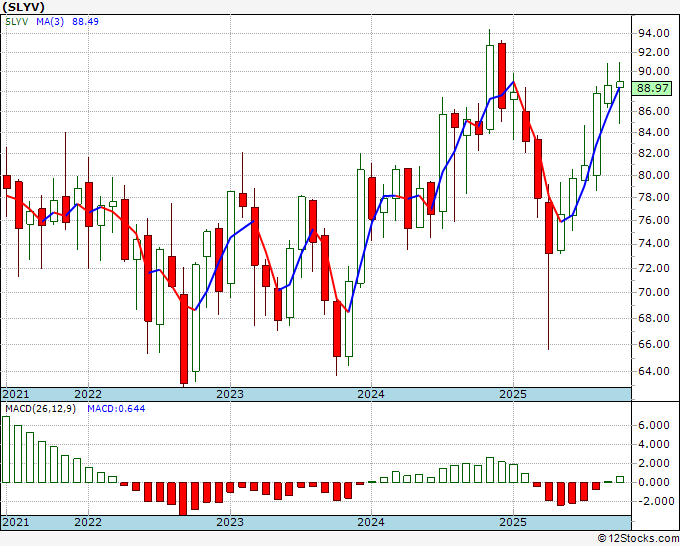
Task: Select the 68.00 price axis label
Action: tap(653, 318)
